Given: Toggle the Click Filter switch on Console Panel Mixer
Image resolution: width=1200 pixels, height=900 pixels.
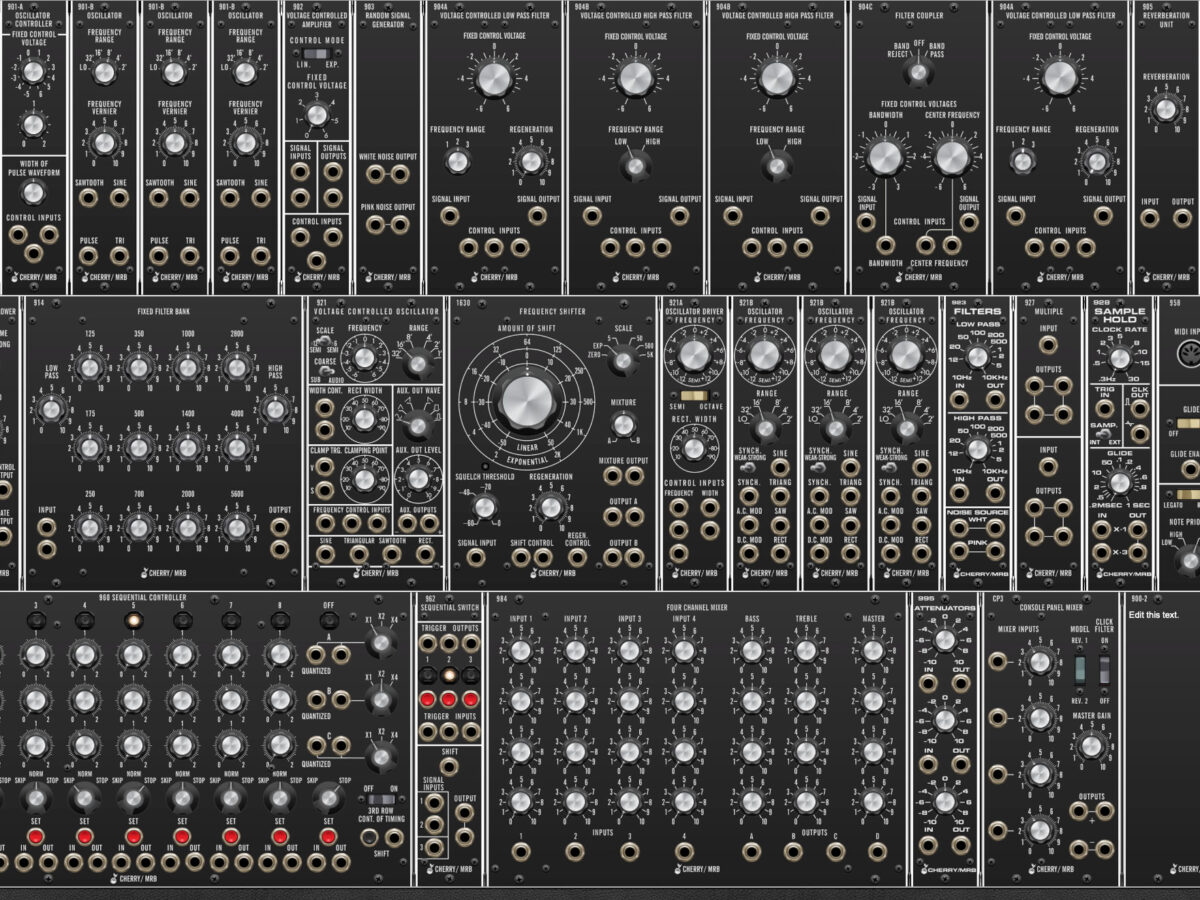Looking at the screenshot, I should coord(1104,669).
